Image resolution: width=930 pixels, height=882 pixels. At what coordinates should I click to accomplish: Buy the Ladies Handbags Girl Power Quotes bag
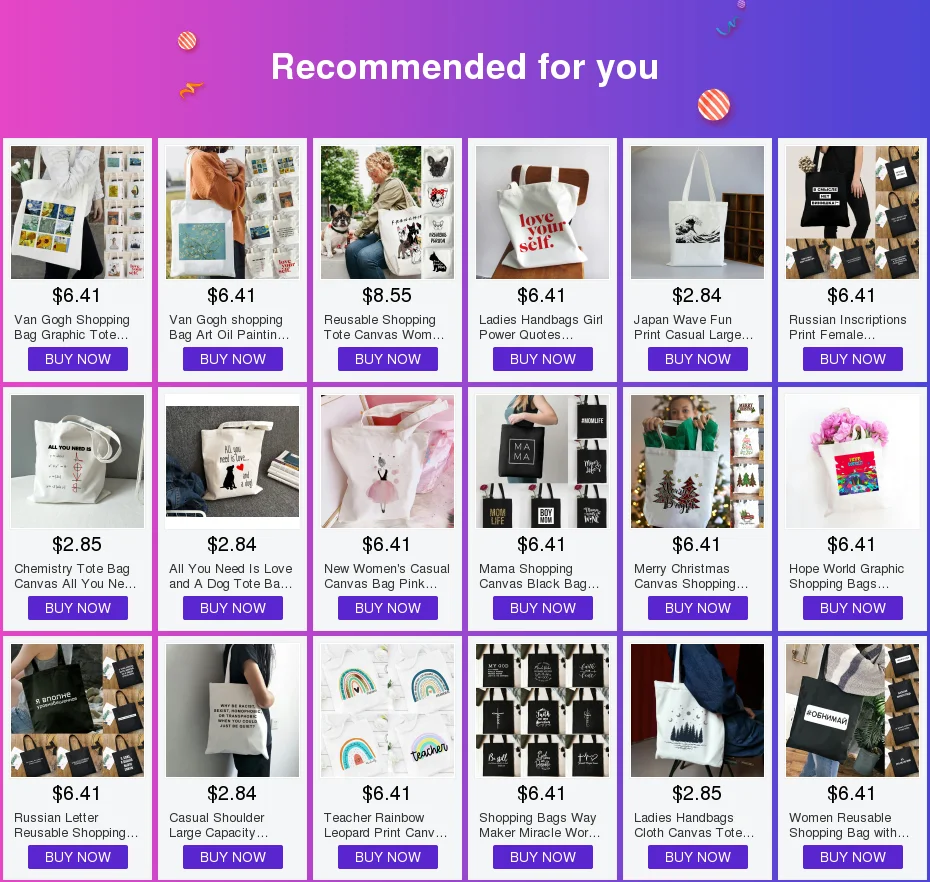click(543, 359)
